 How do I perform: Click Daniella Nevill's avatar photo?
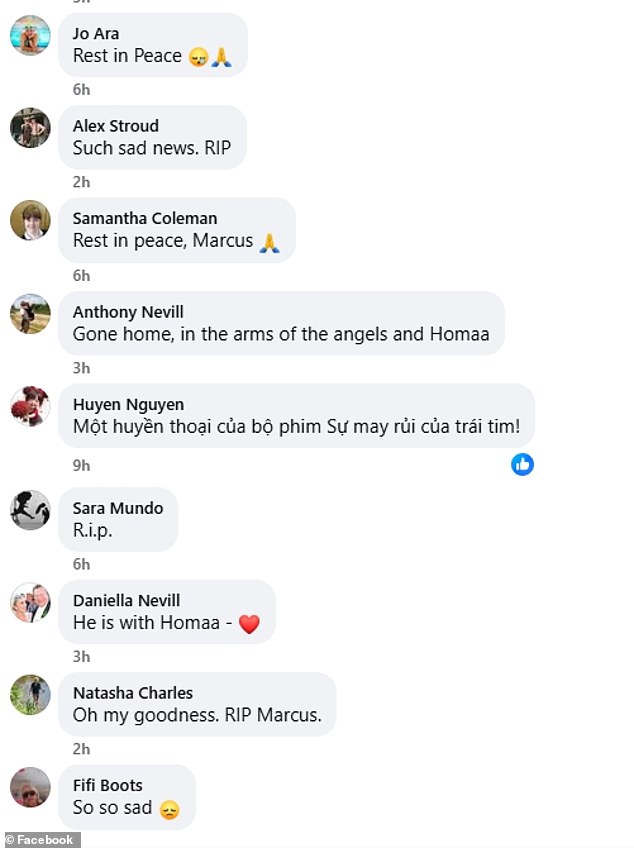pos(29,604)
